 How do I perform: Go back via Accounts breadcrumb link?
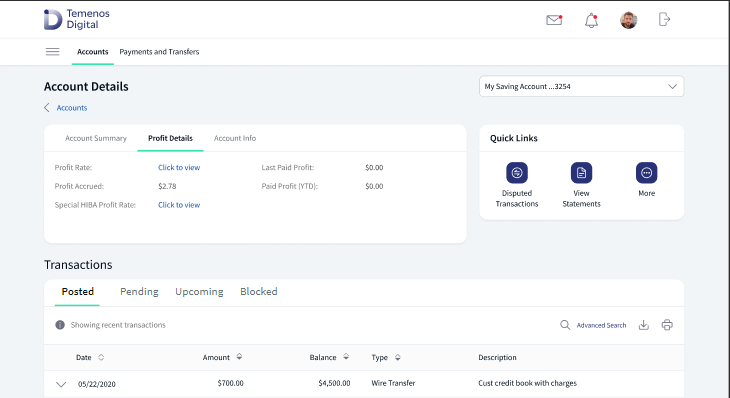pos(72,108)
